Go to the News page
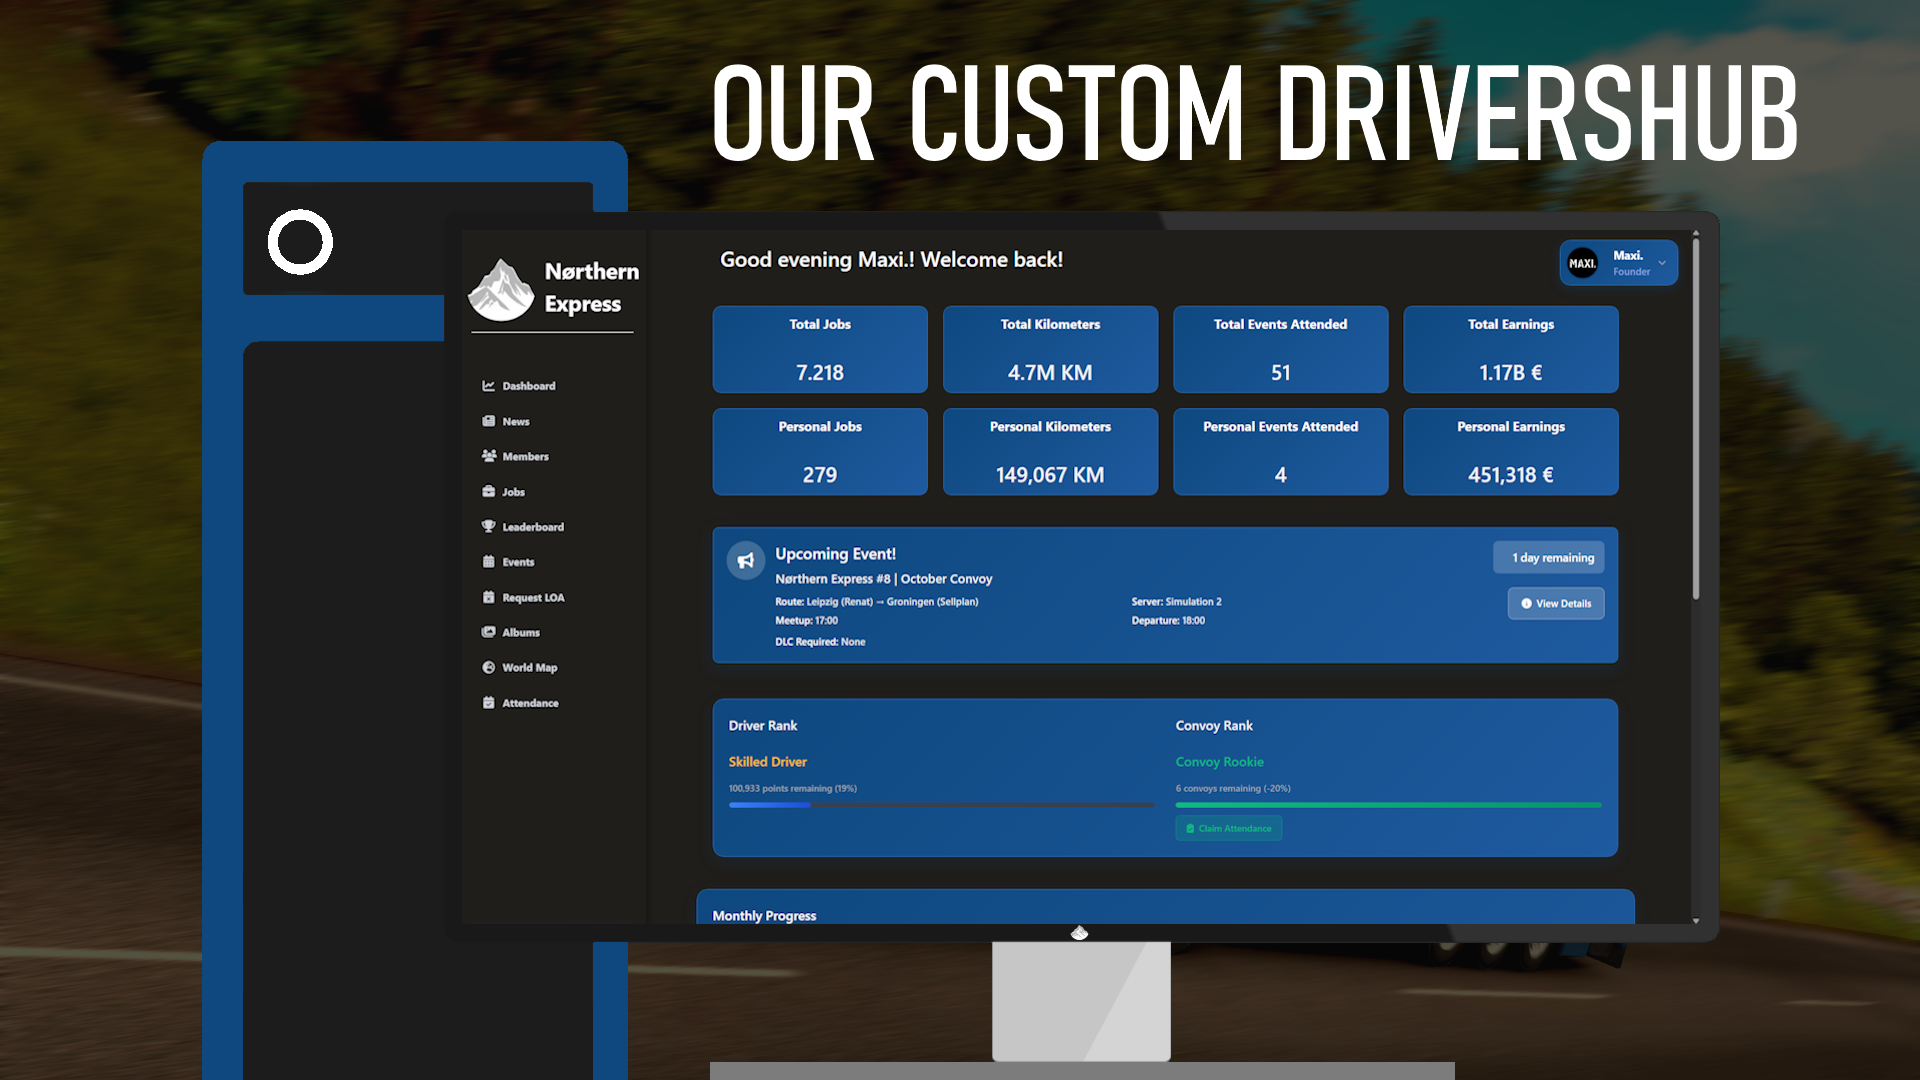This screenshot has height=1080, width=1920. pos(506,421)
